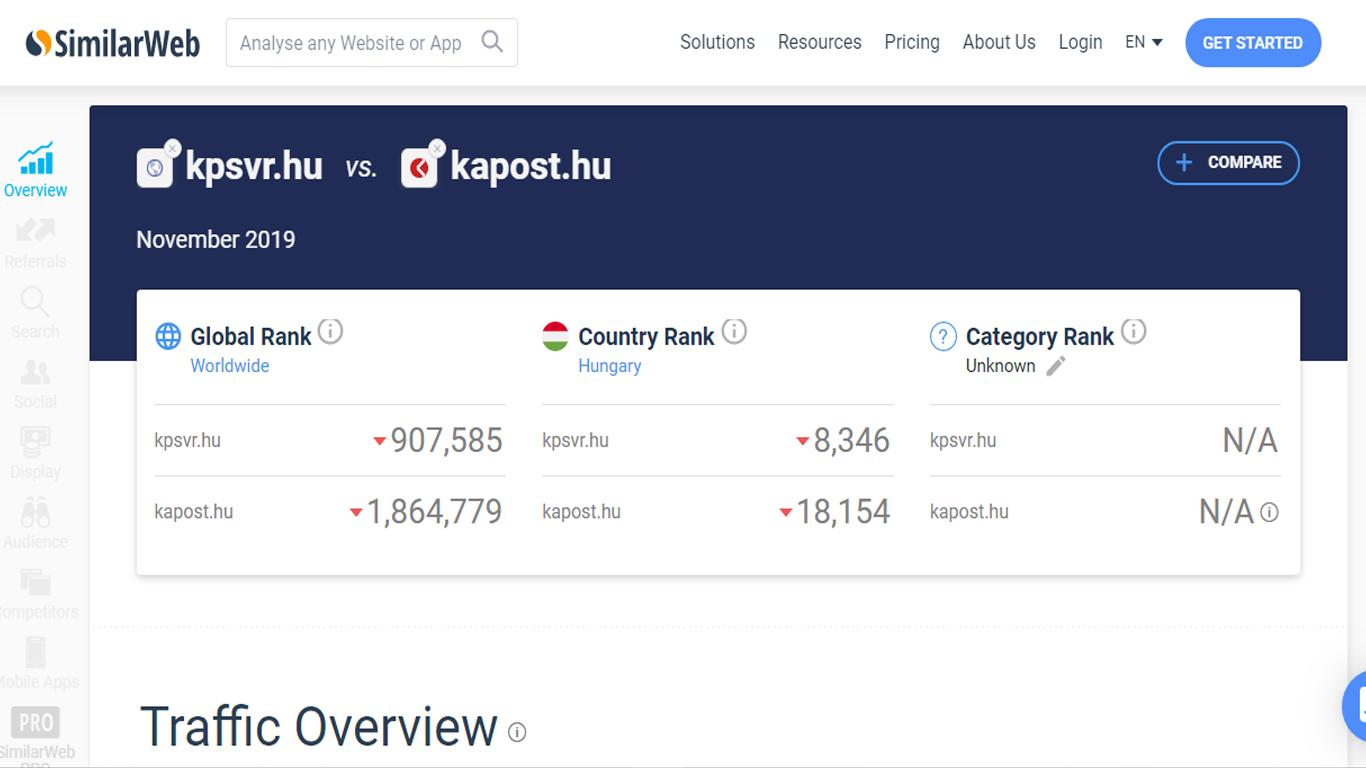The height and width of the screenshot is (768, 1366).
Task: Open the About Us page
Action: point(999,42)
